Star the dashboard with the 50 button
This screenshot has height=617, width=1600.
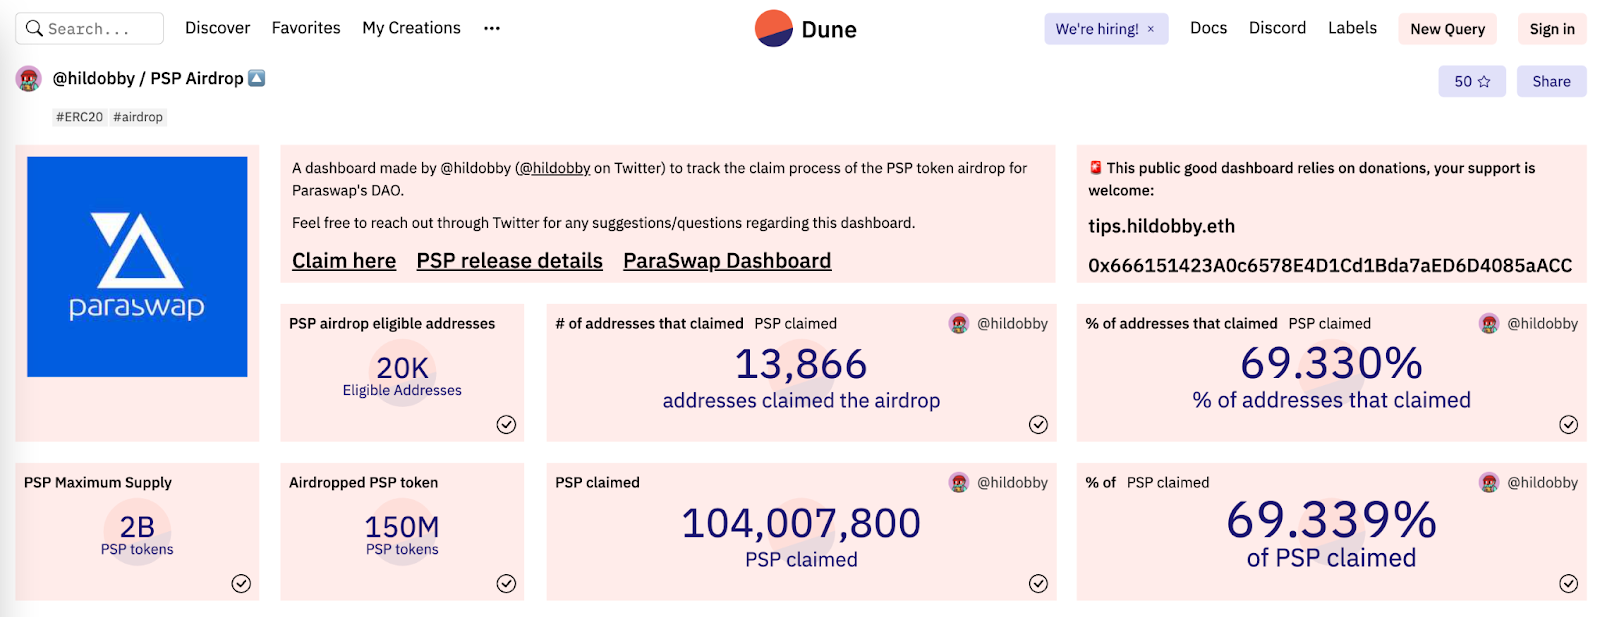[1472, 82]
